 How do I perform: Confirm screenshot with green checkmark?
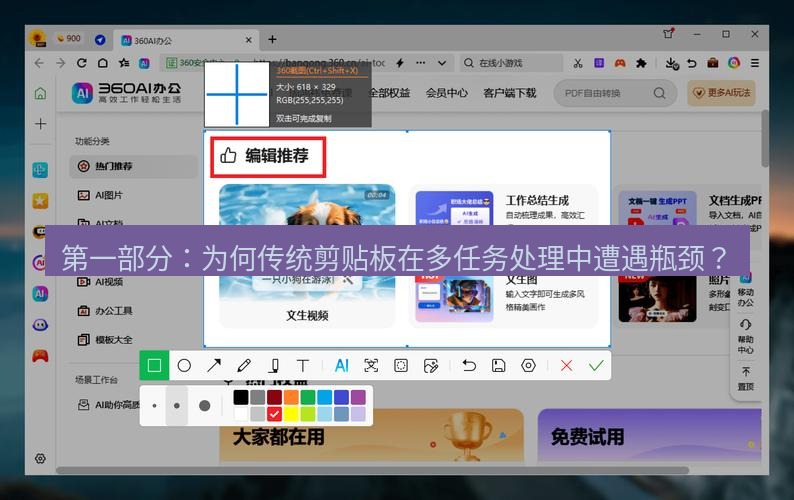point(597,365)
